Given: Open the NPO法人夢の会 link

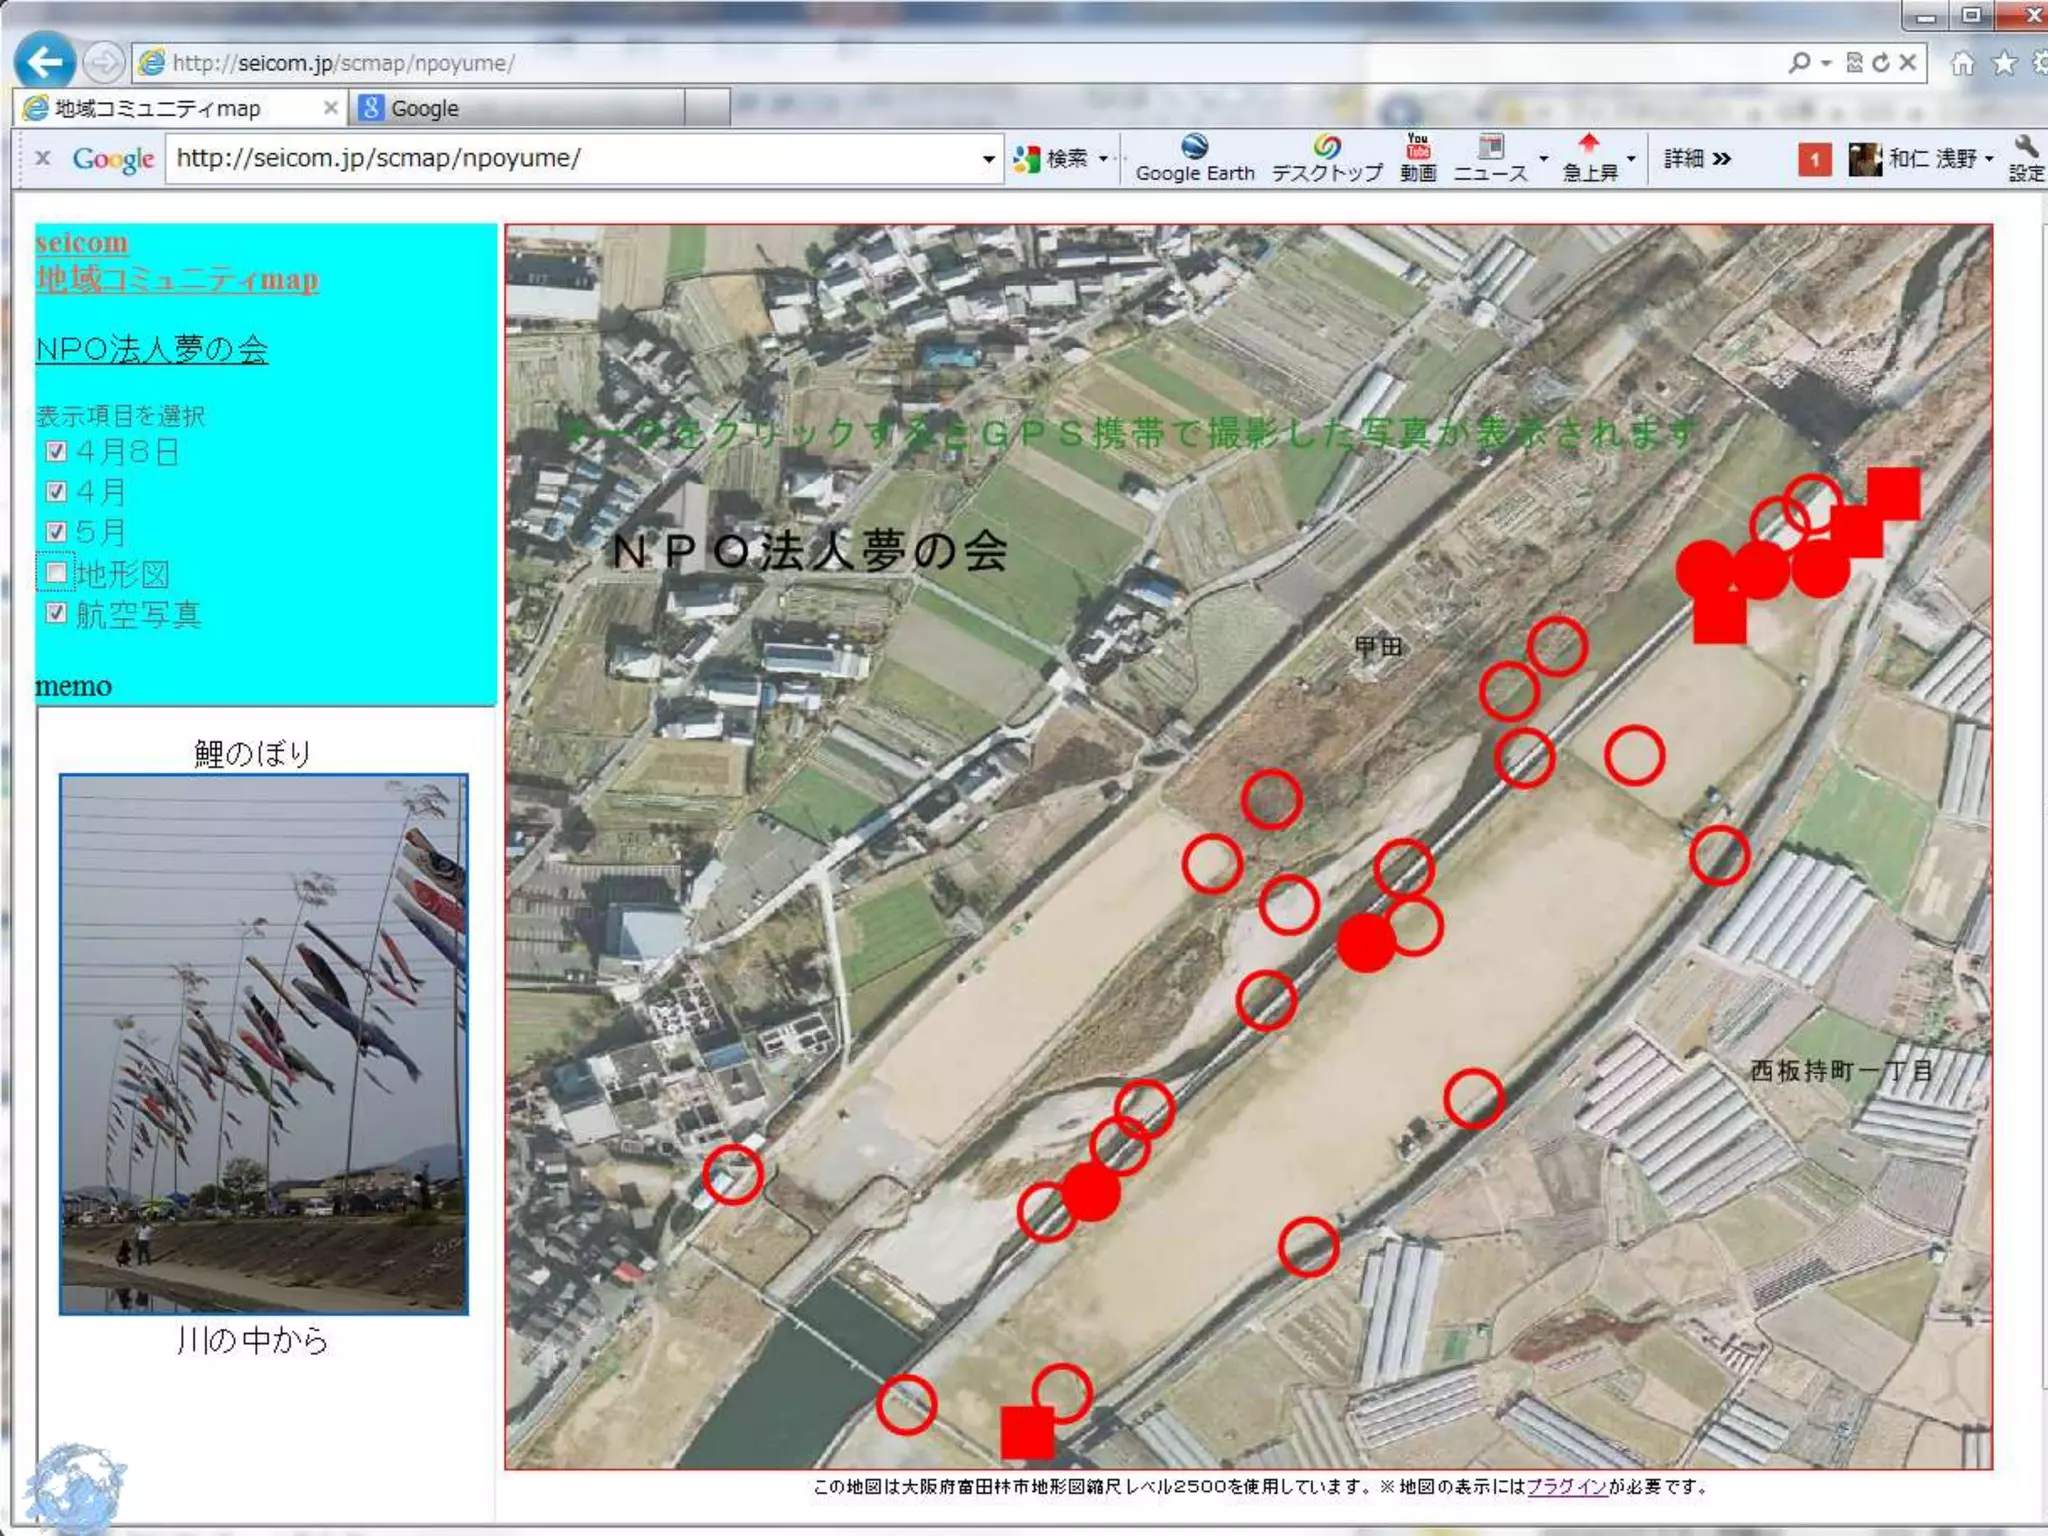Looking at the screenshot, I should pyautogui.click(x=152, y=349).
